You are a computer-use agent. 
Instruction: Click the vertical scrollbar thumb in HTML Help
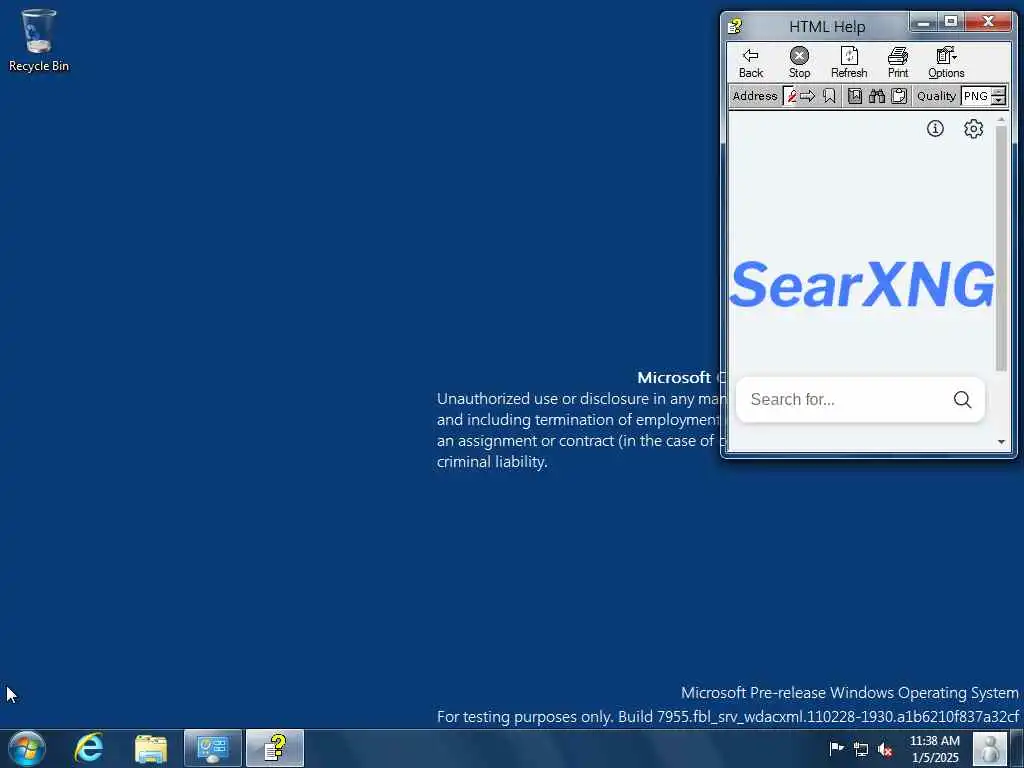[x=1000, y=248]
